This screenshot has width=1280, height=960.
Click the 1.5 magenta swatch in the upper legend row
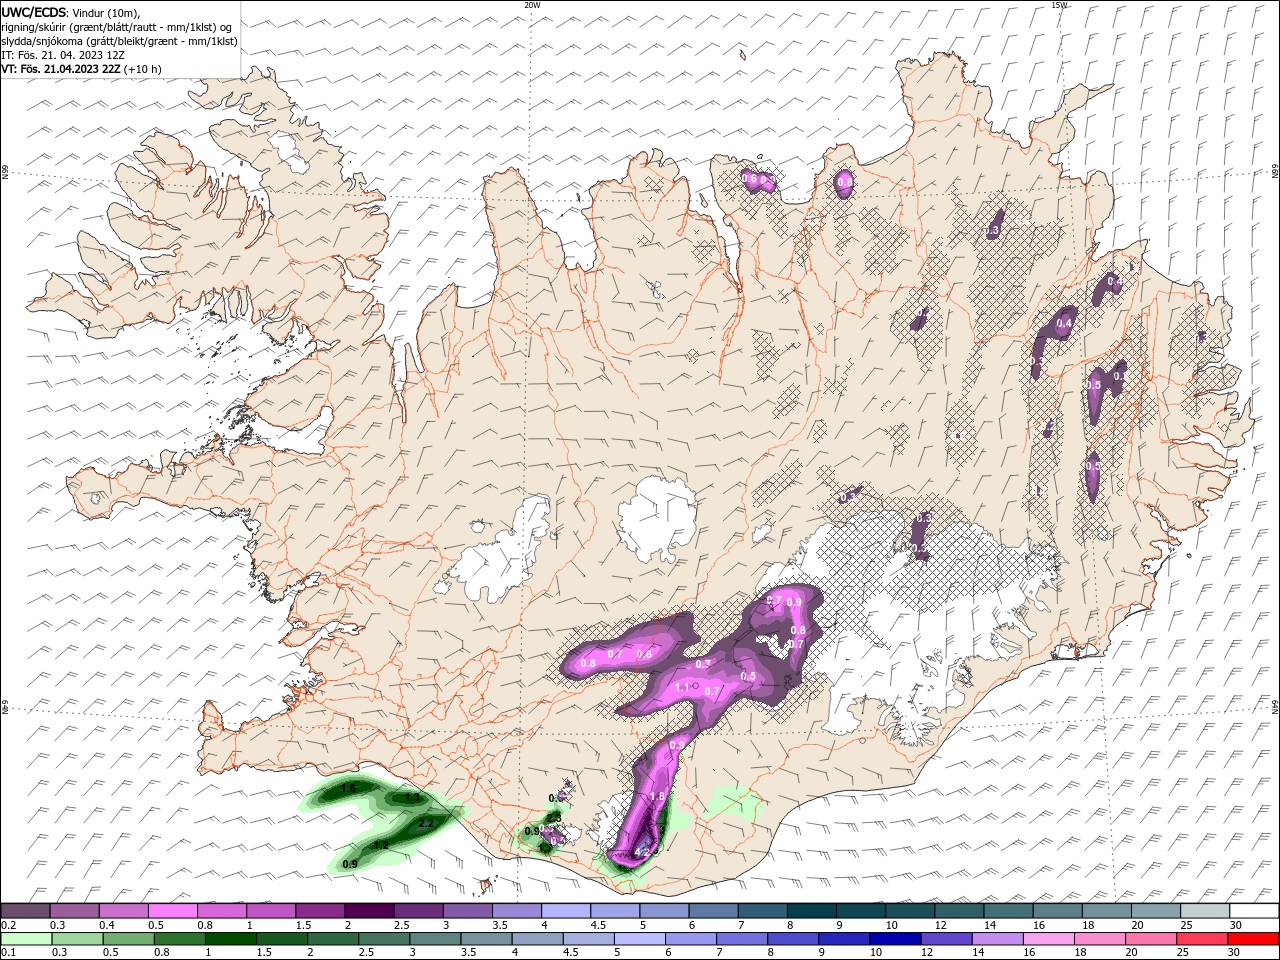(319, 911)
